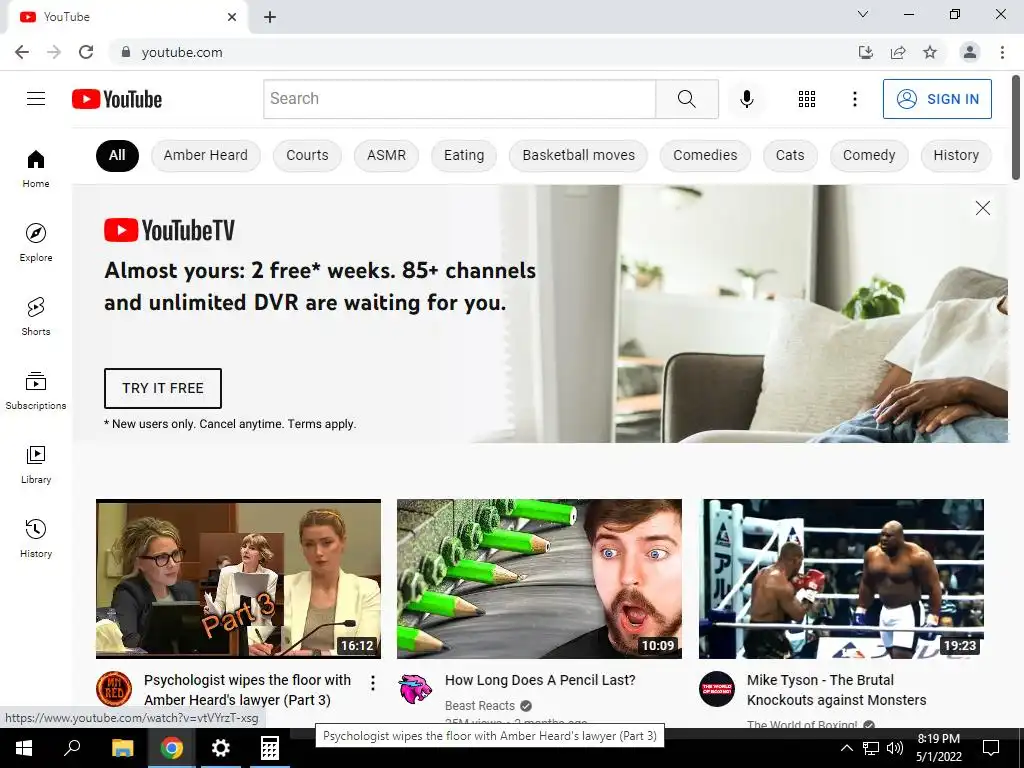Open notification center
1024x768 pixels.
click(991, 748)
